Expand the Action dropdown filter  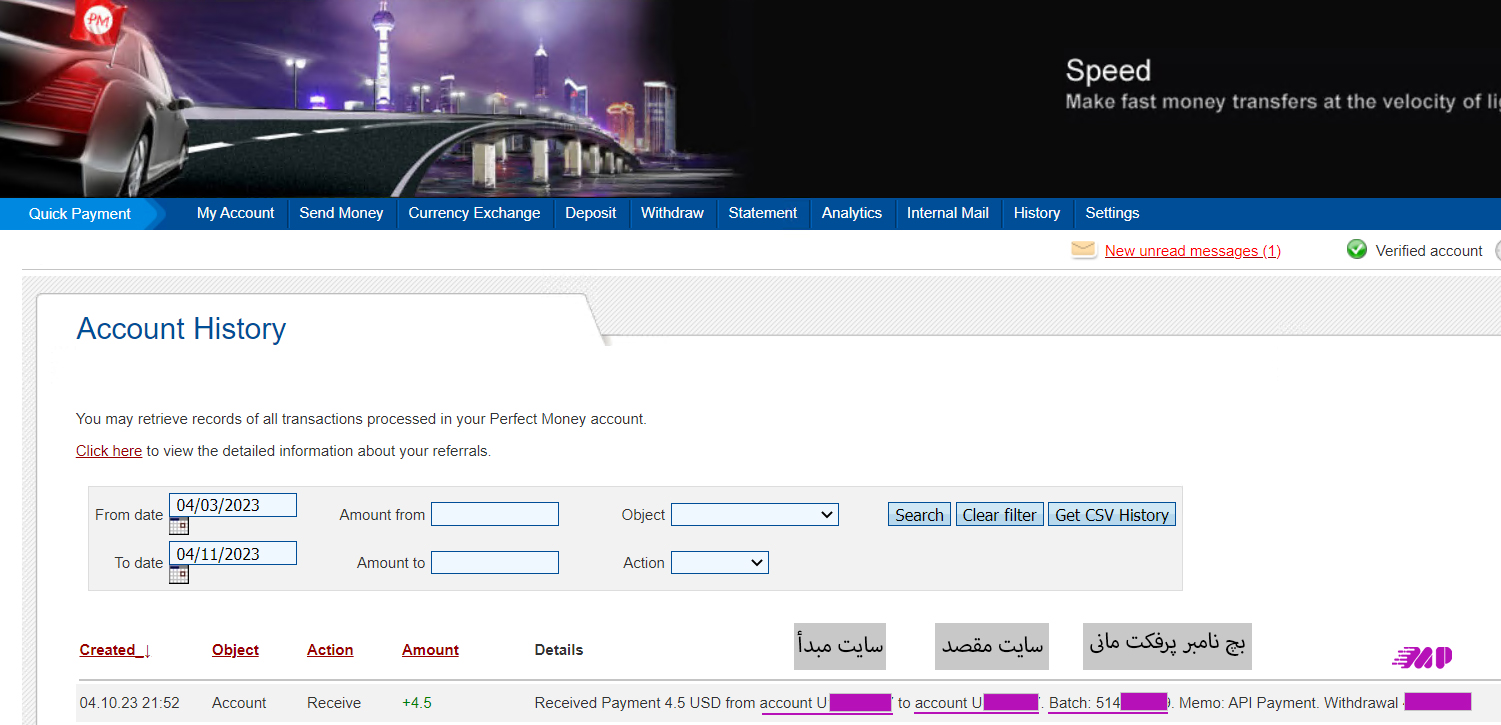click(719, 563)
